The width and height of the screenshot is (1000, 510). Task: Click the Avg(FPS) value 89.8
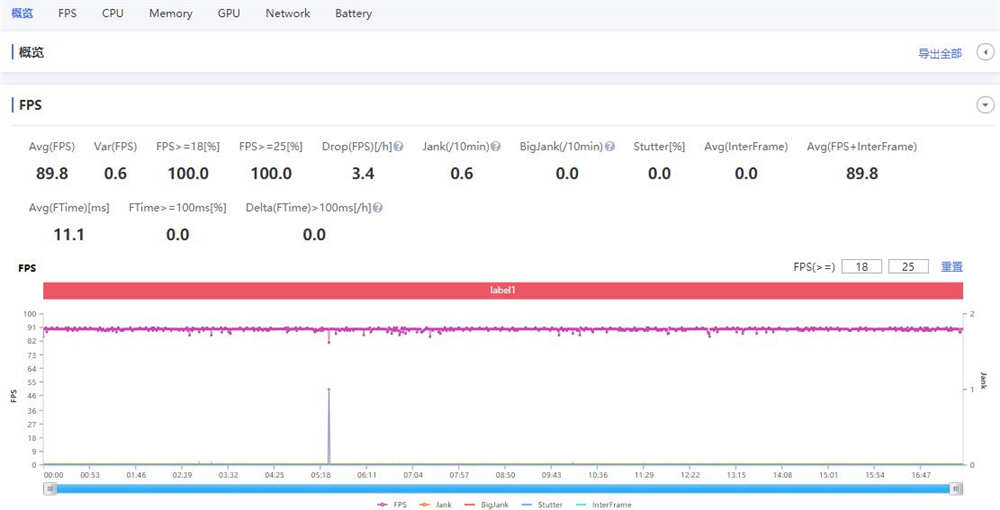(52, 173)
